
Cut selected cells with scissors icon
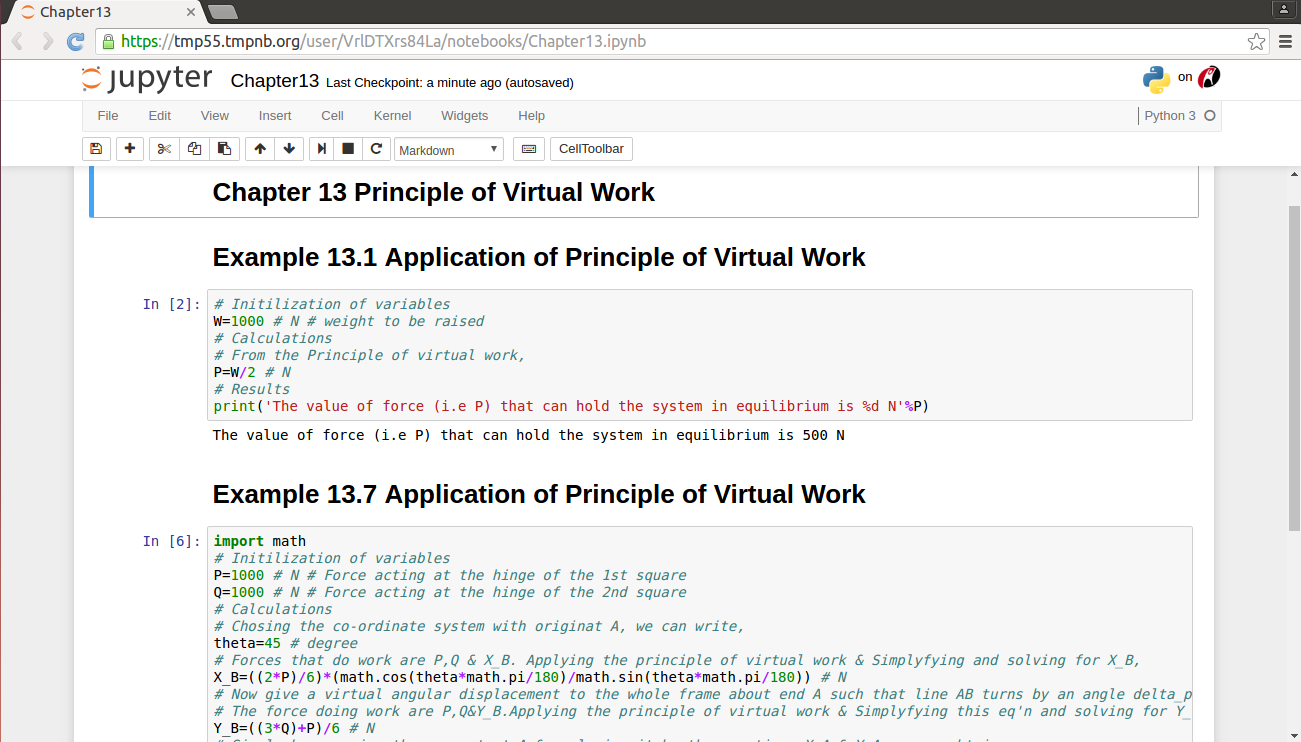[x=165, y=149]
